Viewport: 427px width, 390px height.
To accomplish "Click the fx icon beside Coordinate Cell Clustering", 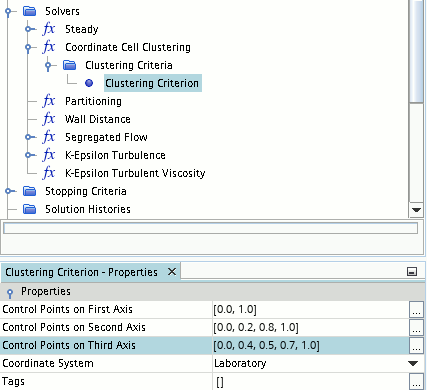I will point(49,47).
